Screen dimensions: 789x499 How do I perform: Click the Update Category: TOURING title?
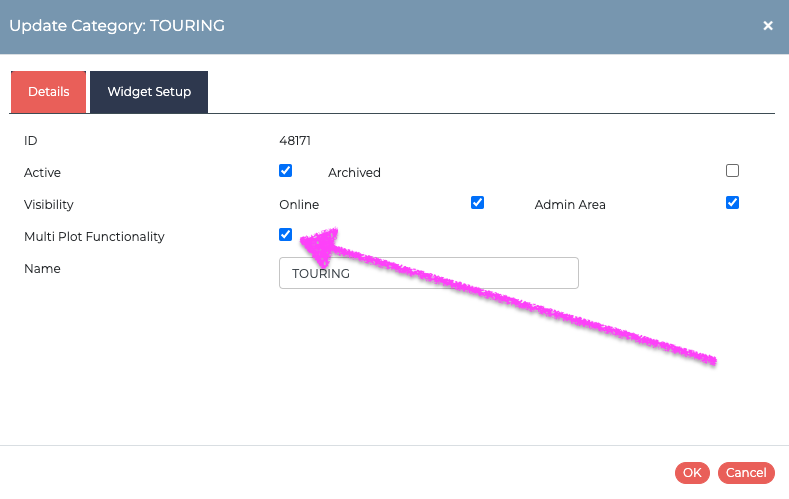point(117,26)
